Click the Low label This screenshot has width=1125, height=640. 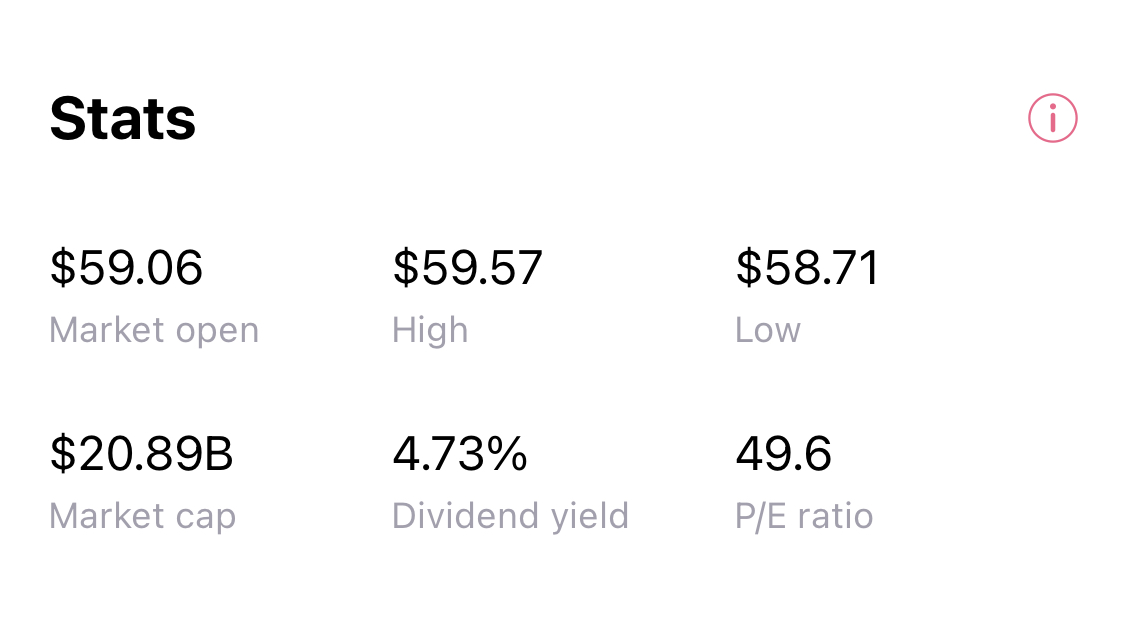[767, 330]
